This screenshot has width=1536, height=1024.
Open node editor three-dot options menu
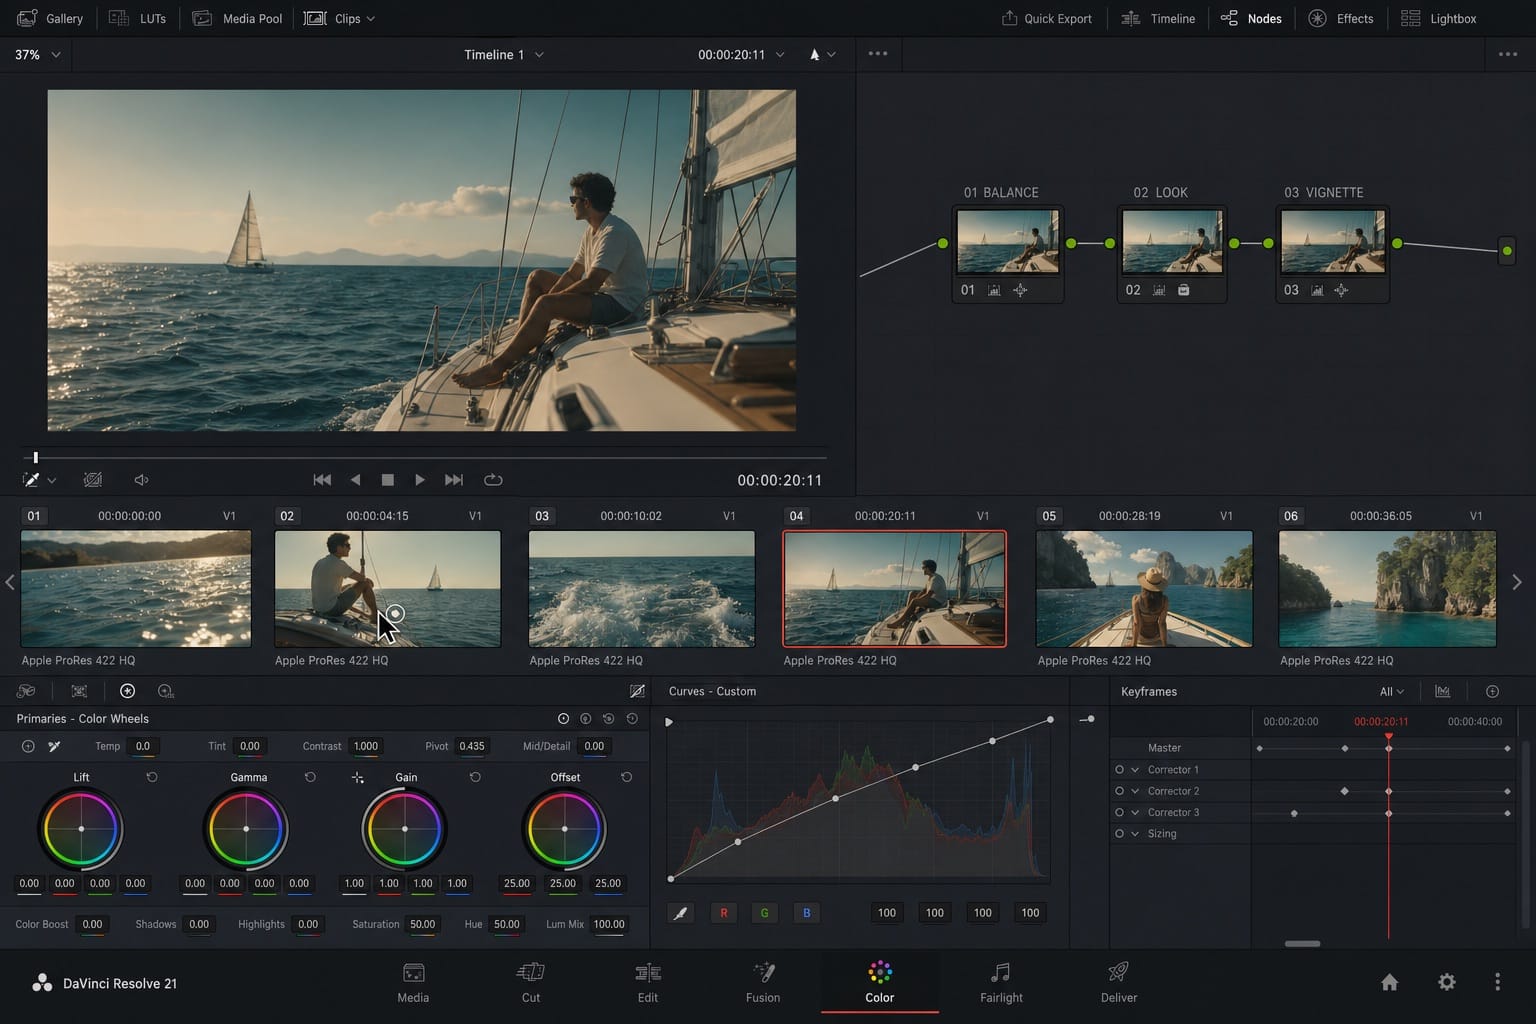[x=1508, y=54]
